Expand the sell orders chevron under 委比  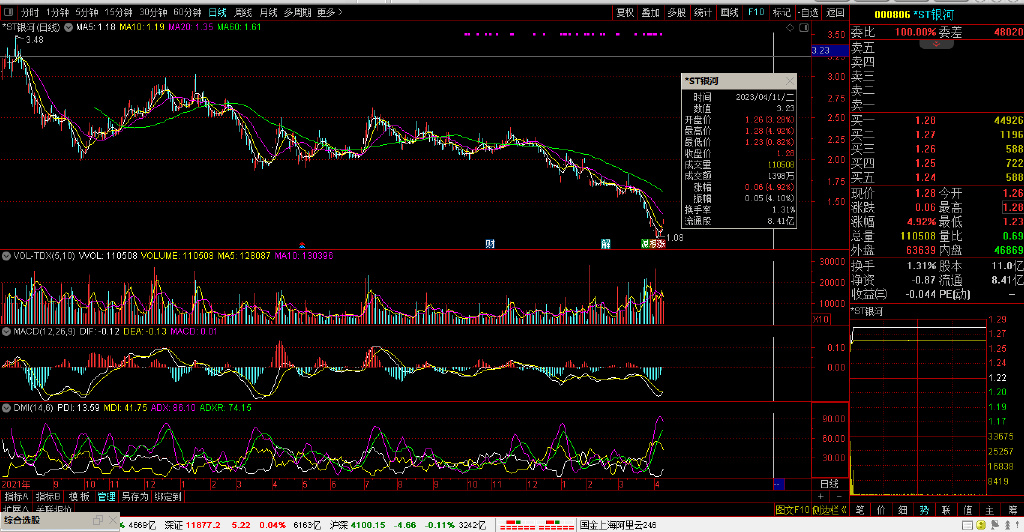coord(936,44)
